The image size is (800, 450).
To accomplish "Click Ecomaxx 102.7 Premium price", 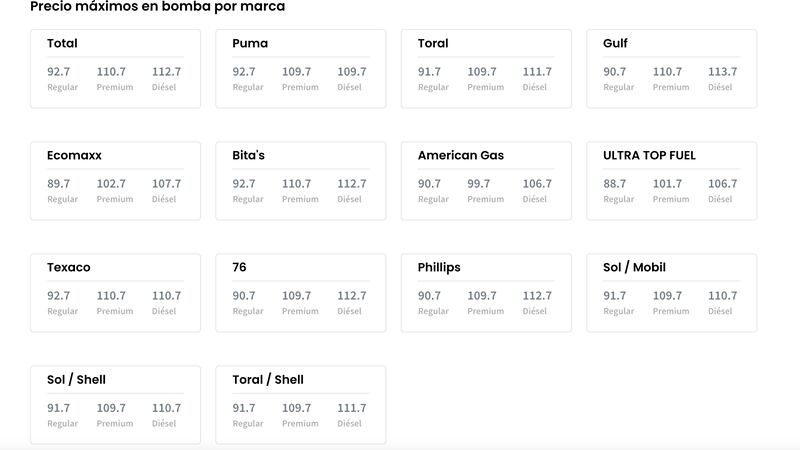I will 111,184.
